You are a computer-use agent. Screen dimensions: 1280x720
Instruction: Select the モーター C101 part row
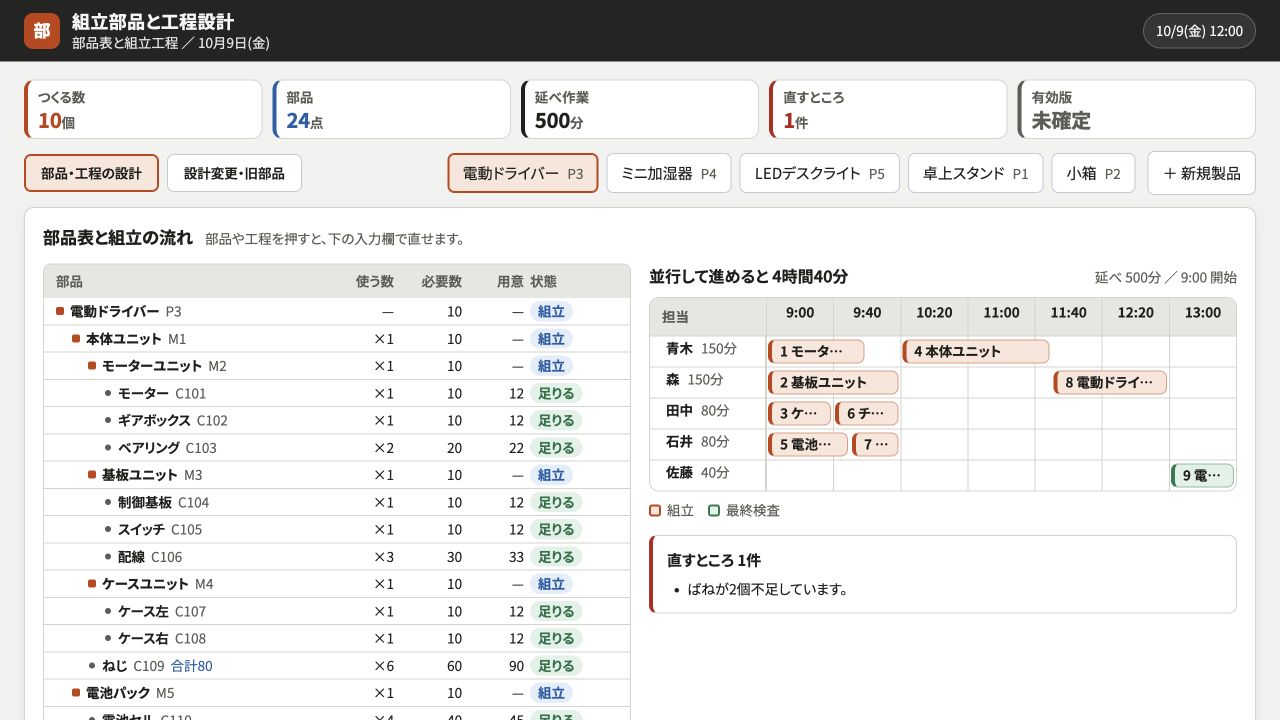tap(337, 393)
